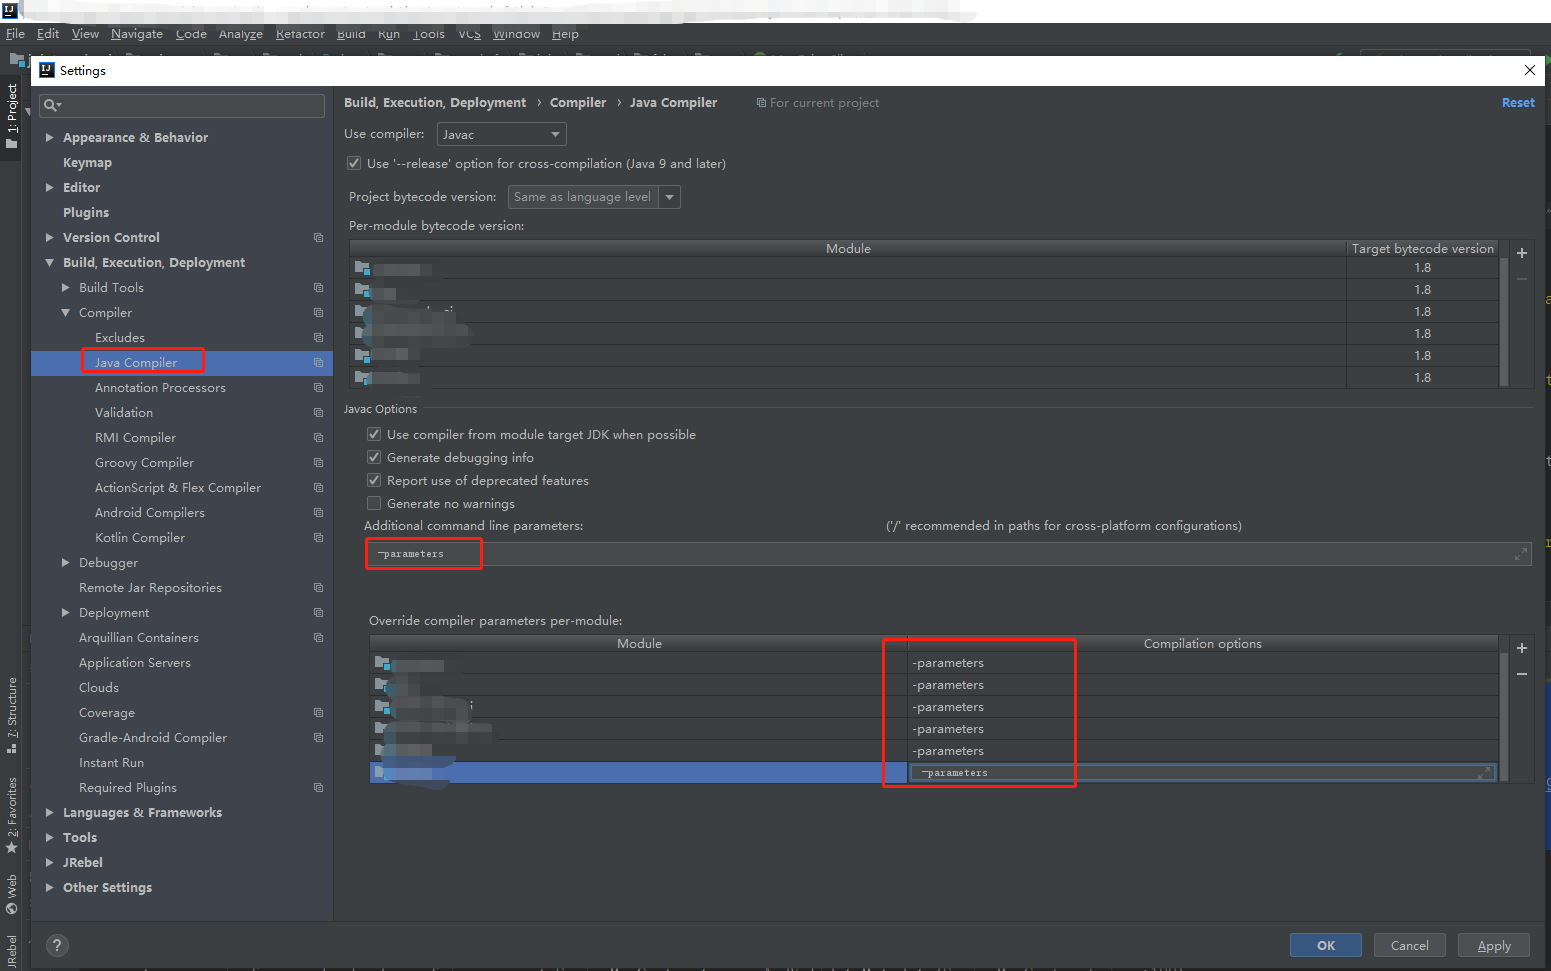Viewport: 1551px width, 971px height.
Task: Click the Reset link
Action: (1518, 102)
